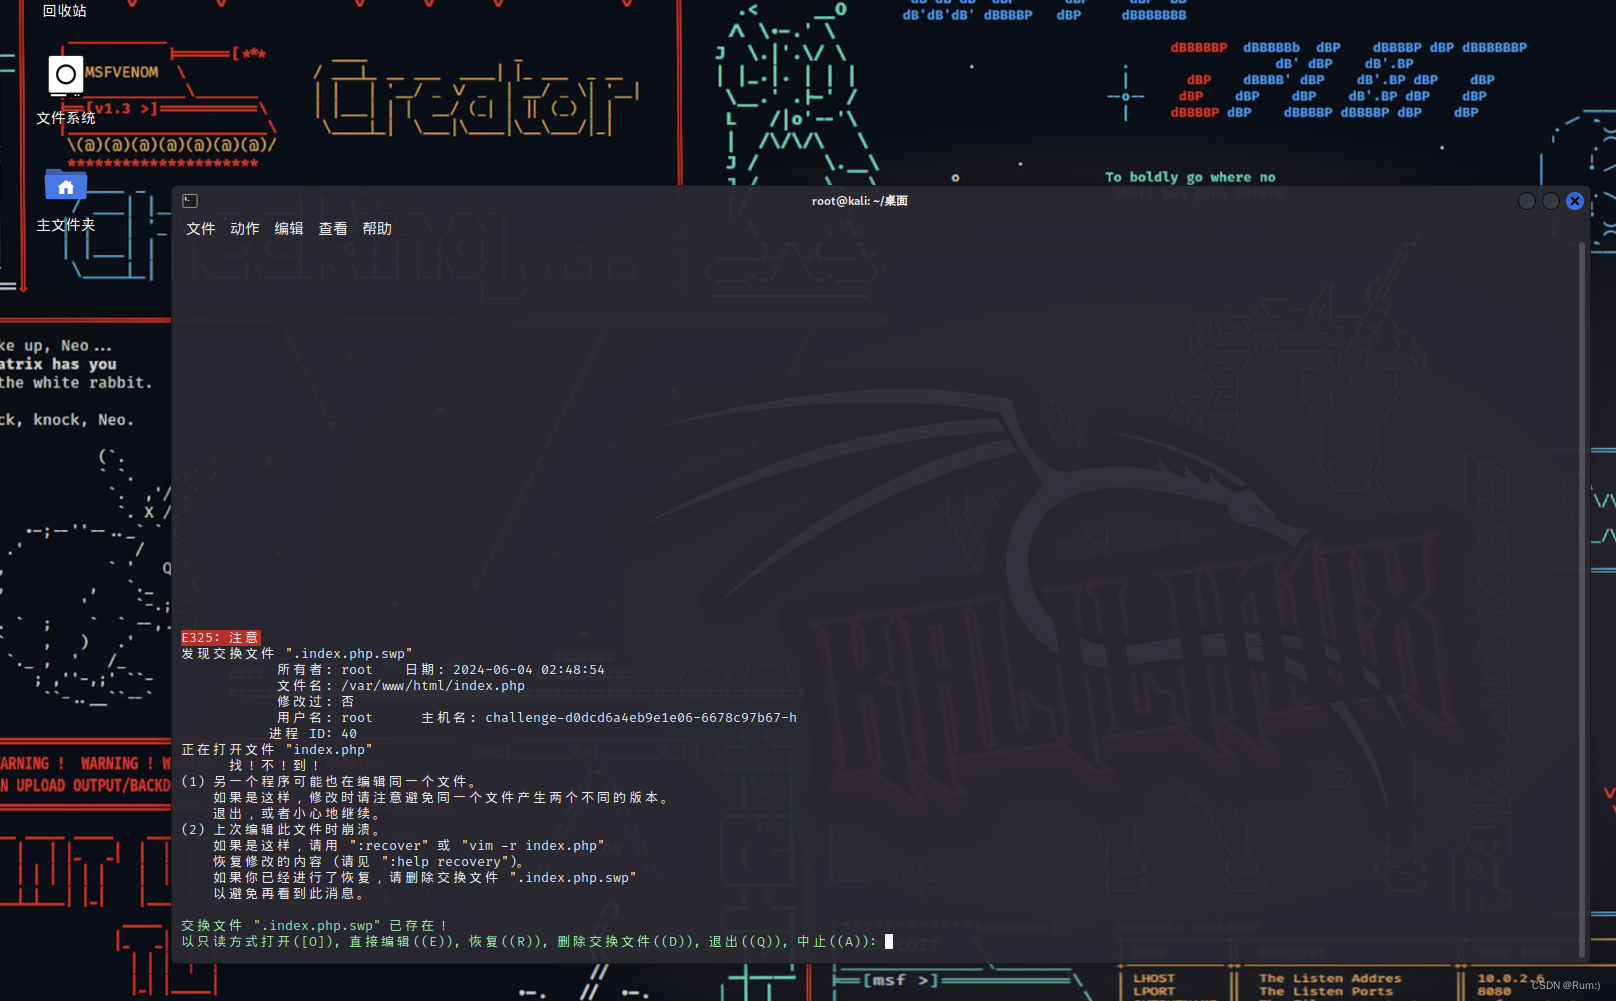Click the hostname challenge-d0dcd6a4eb9e1e06-6678c97b67-h

[641, 718]
